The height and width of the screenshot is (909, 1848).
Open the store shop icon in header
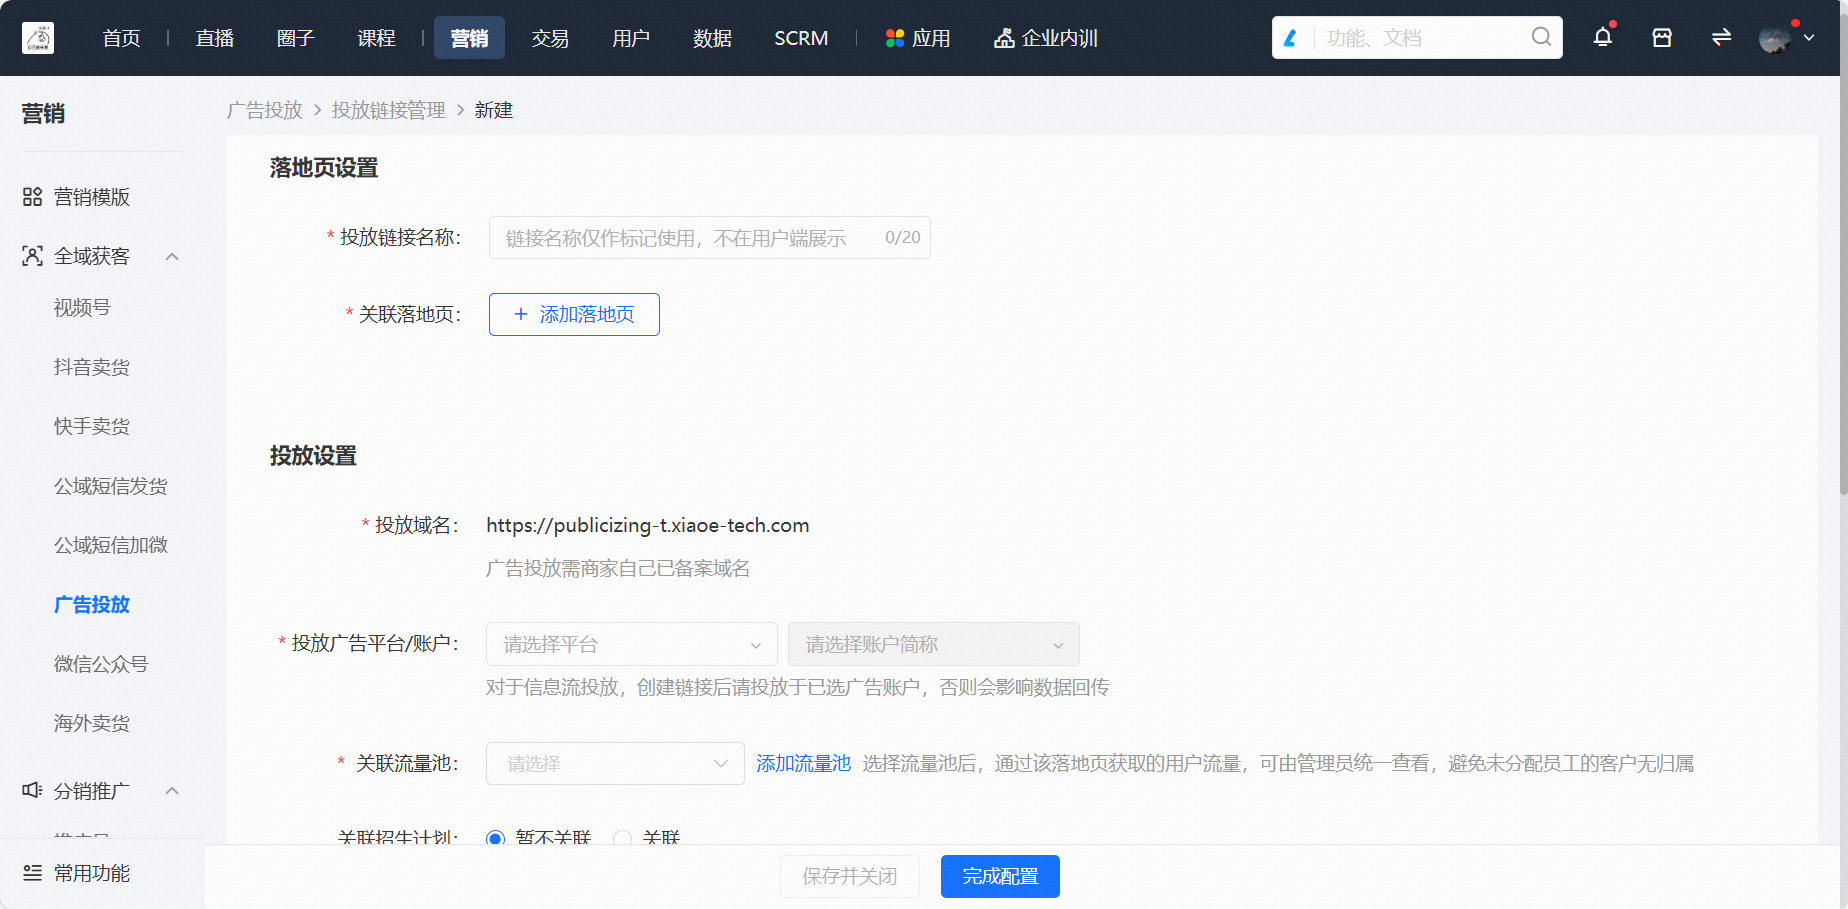click(x=1662, y=37)
